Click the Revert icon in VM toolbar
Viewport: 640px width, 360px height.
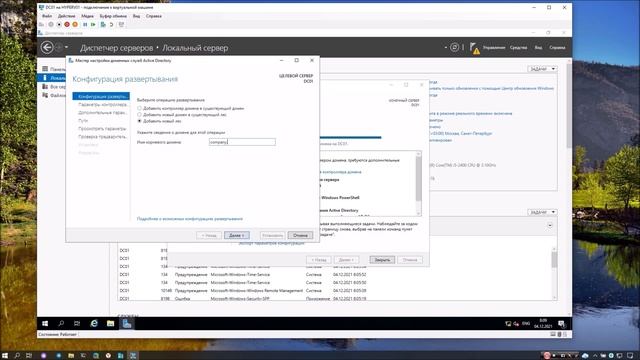pos(111,24)
